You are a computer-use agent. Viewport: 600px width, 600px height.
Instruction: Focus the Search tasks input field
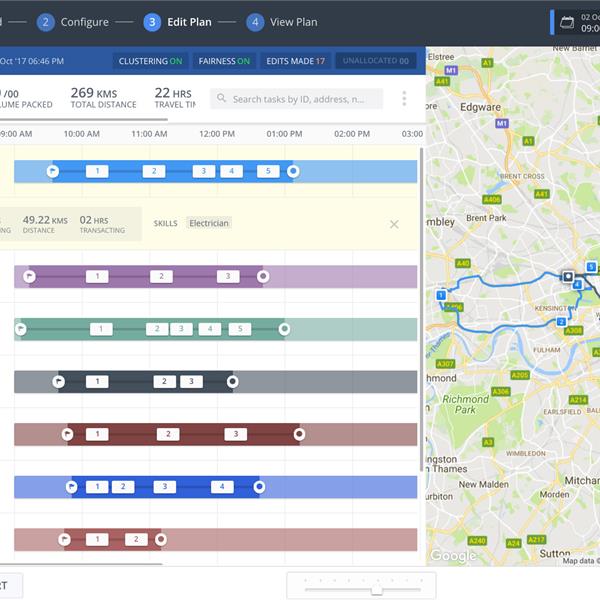(x=297, y=99)
